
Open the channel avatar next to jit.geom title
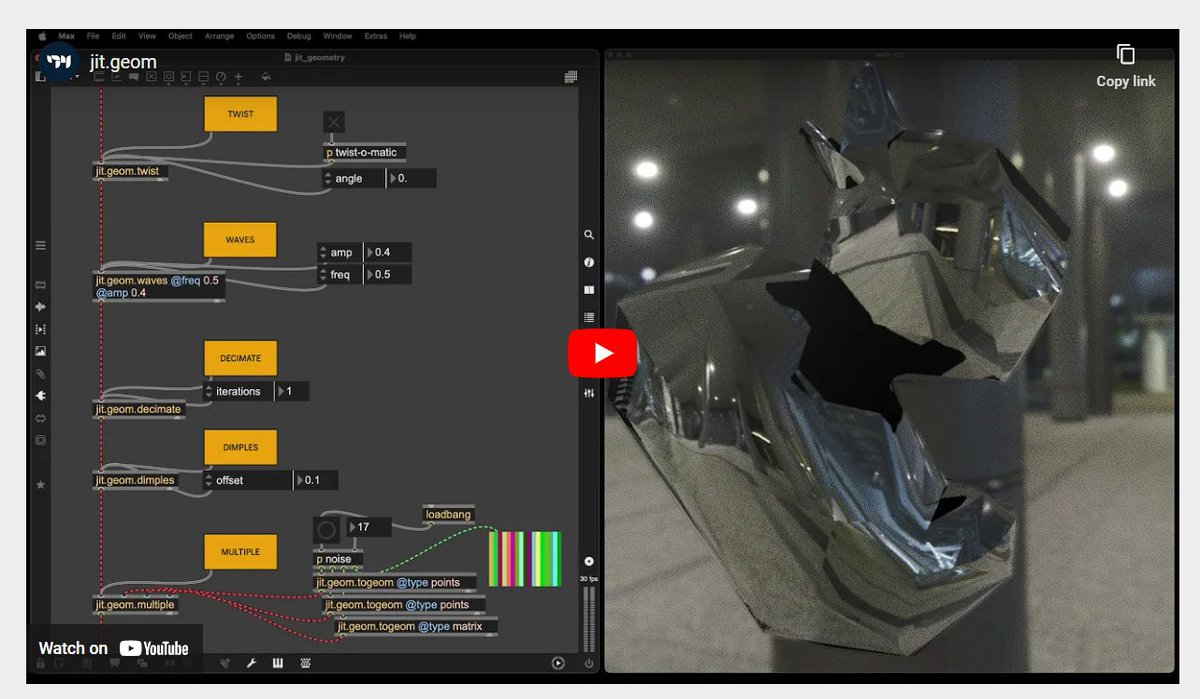click(61, 62)
